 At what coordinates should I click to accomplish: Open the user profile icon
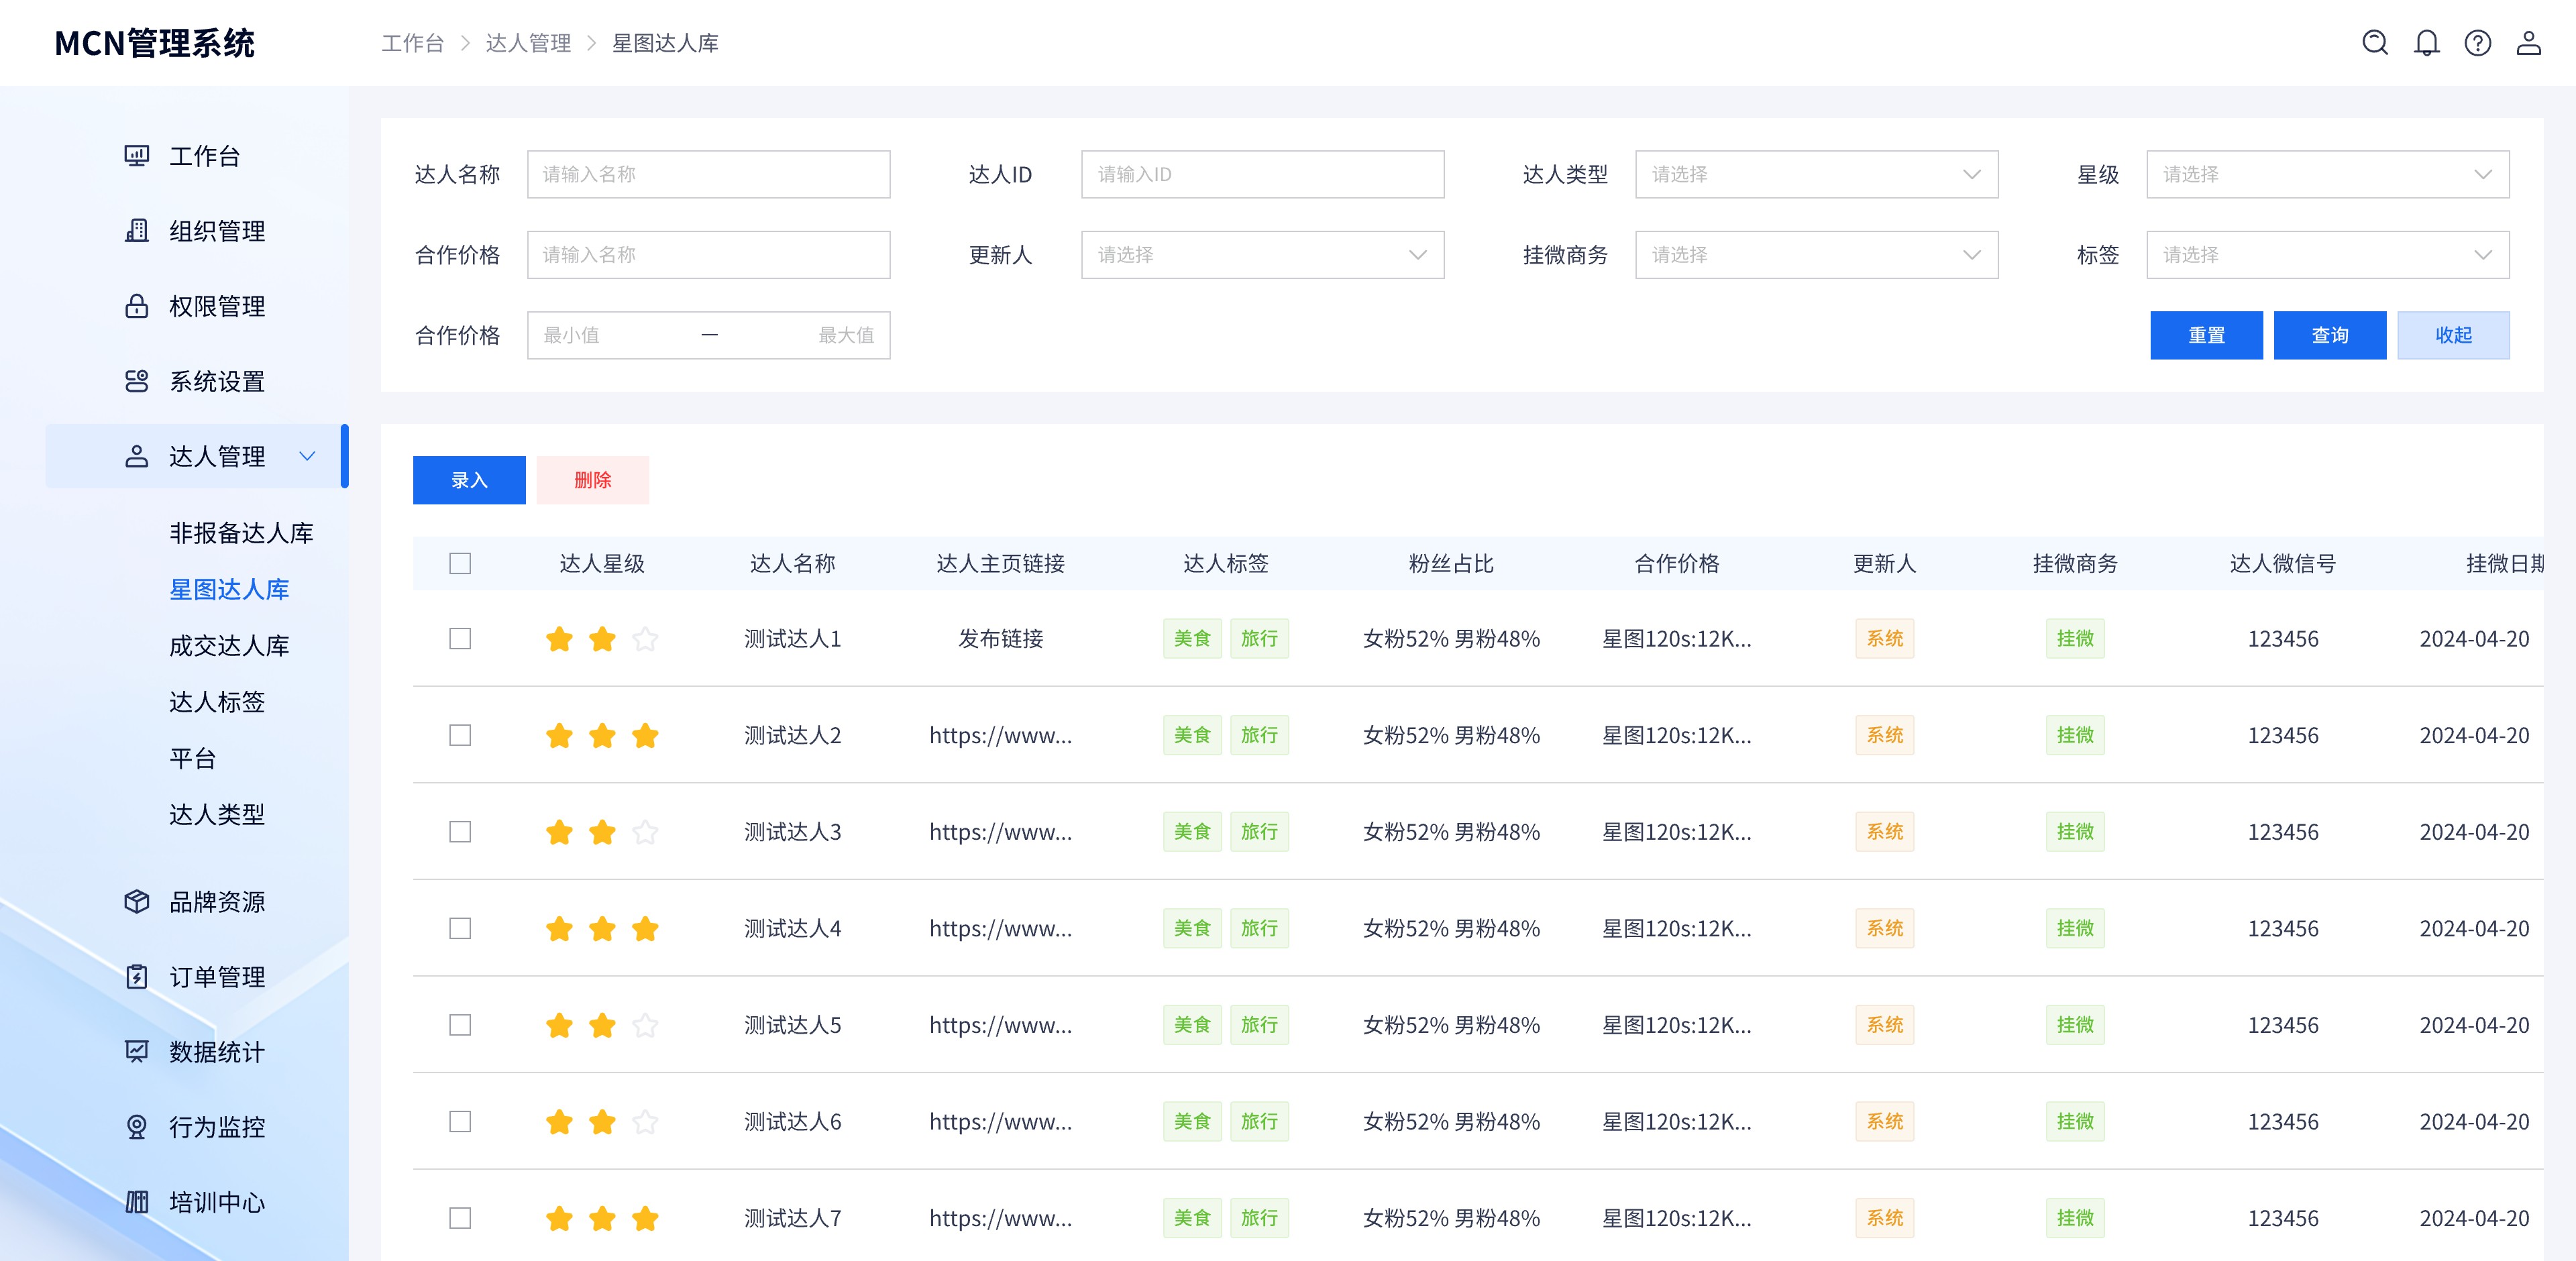(x=2528, y=43)
